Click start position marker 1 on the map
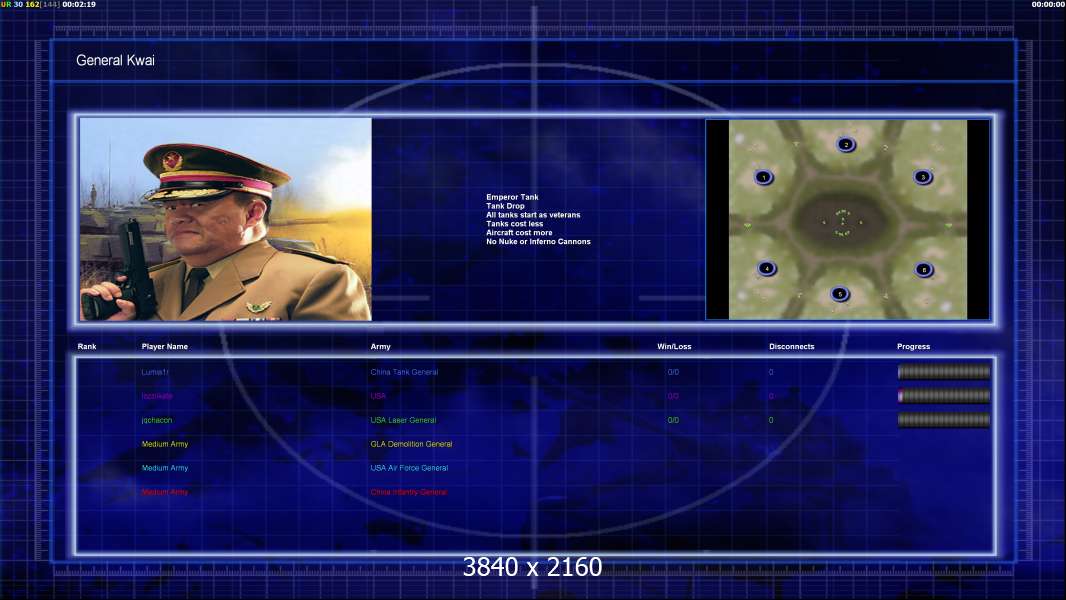 click(x=763, y=178)
